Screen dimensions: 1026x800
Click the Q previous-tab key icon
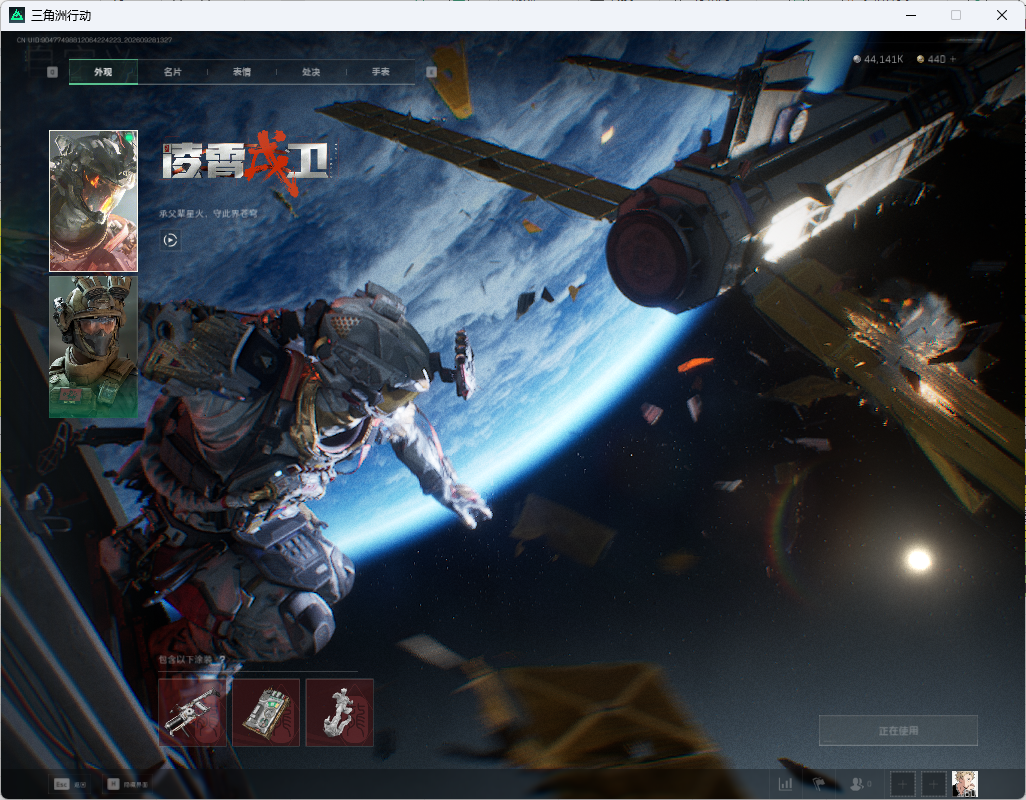point(52,72)
